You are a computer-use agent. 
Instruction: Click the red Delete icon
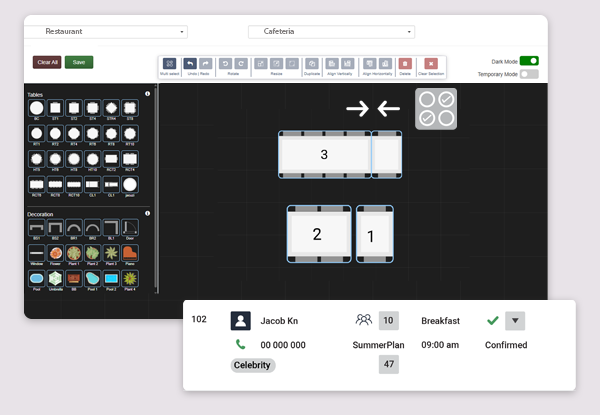click(x=405, y=63)
